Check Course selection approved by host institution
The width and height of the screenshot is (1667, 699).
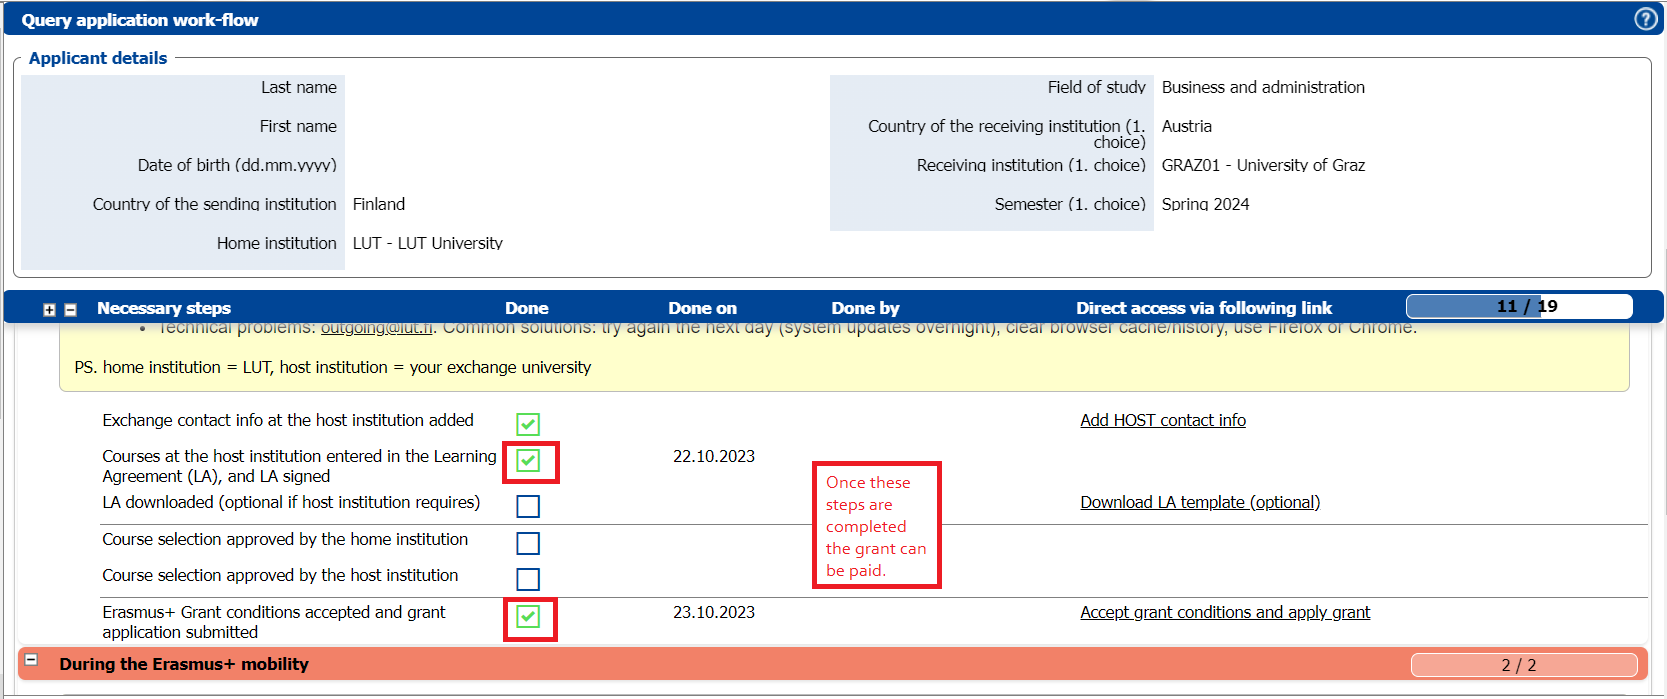tap(528, 579)
